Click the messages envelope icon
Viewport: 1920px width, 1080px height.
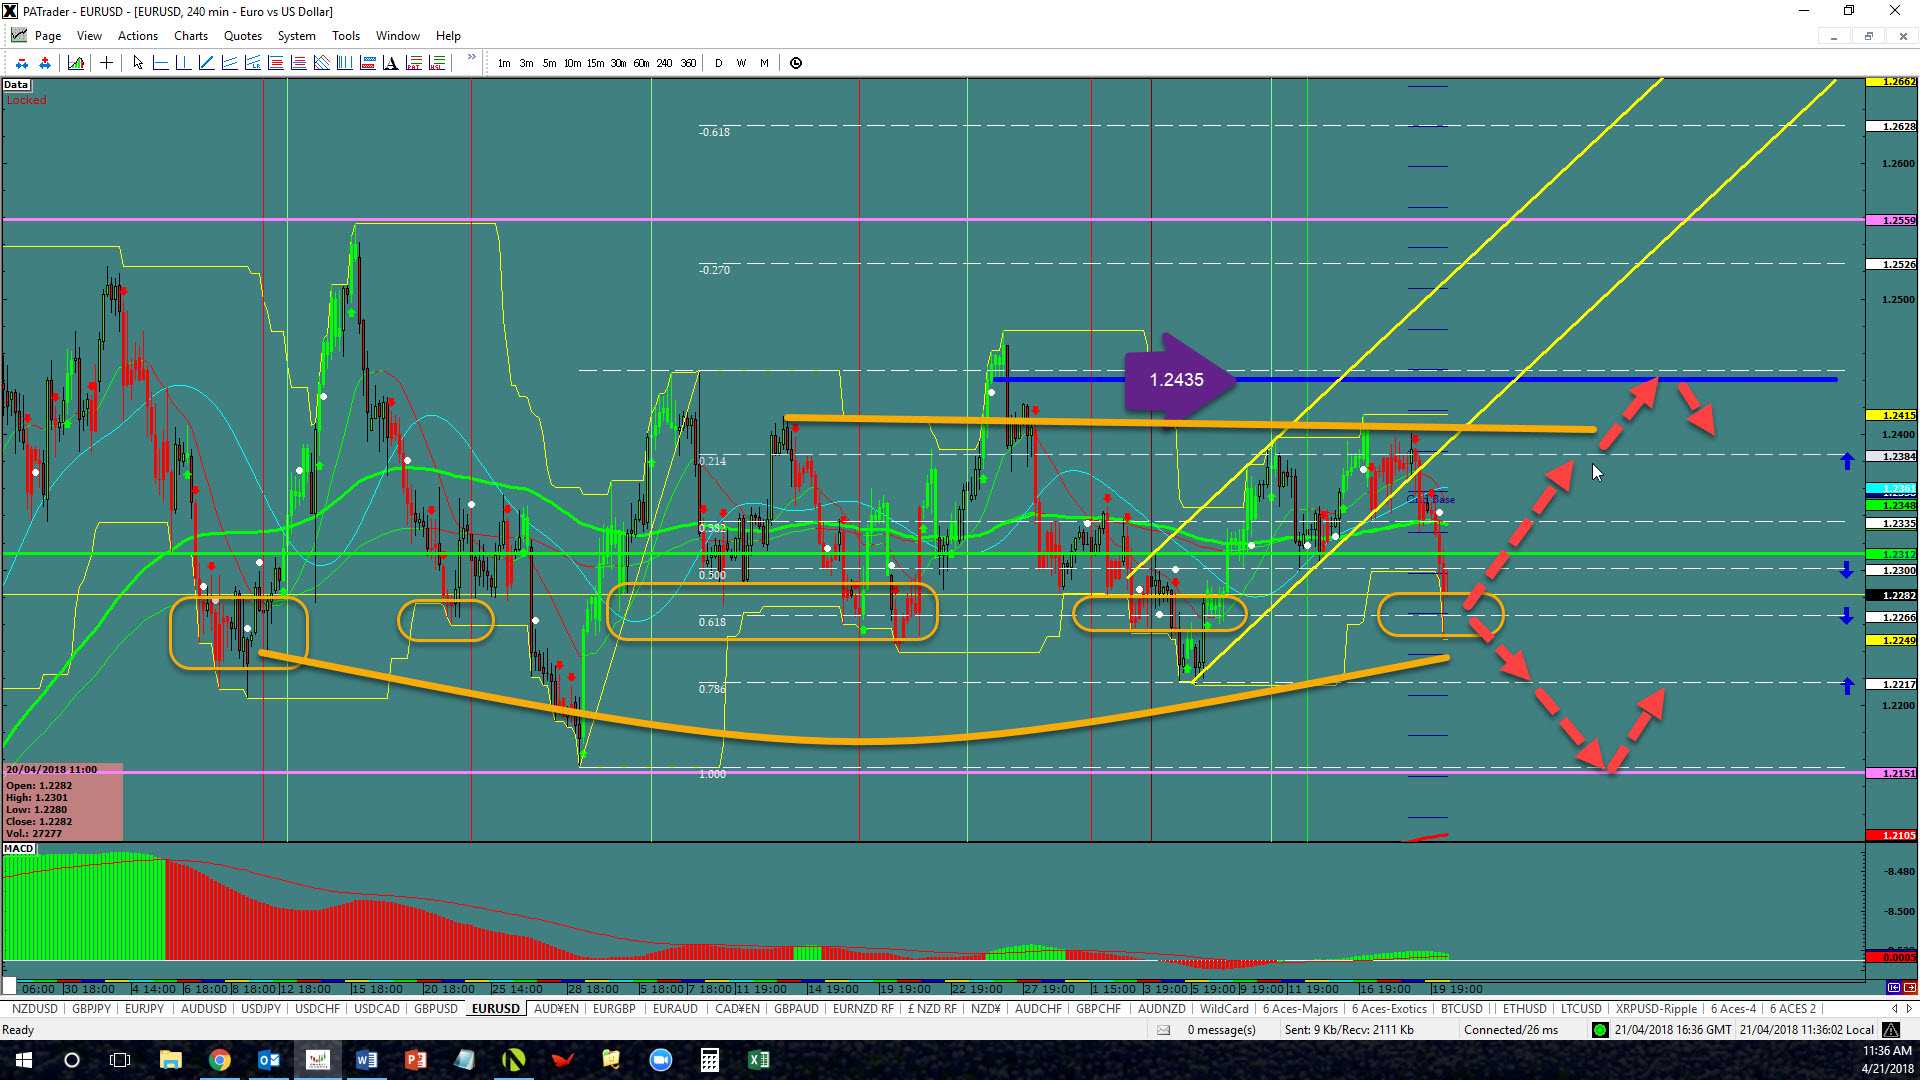1163,1030
